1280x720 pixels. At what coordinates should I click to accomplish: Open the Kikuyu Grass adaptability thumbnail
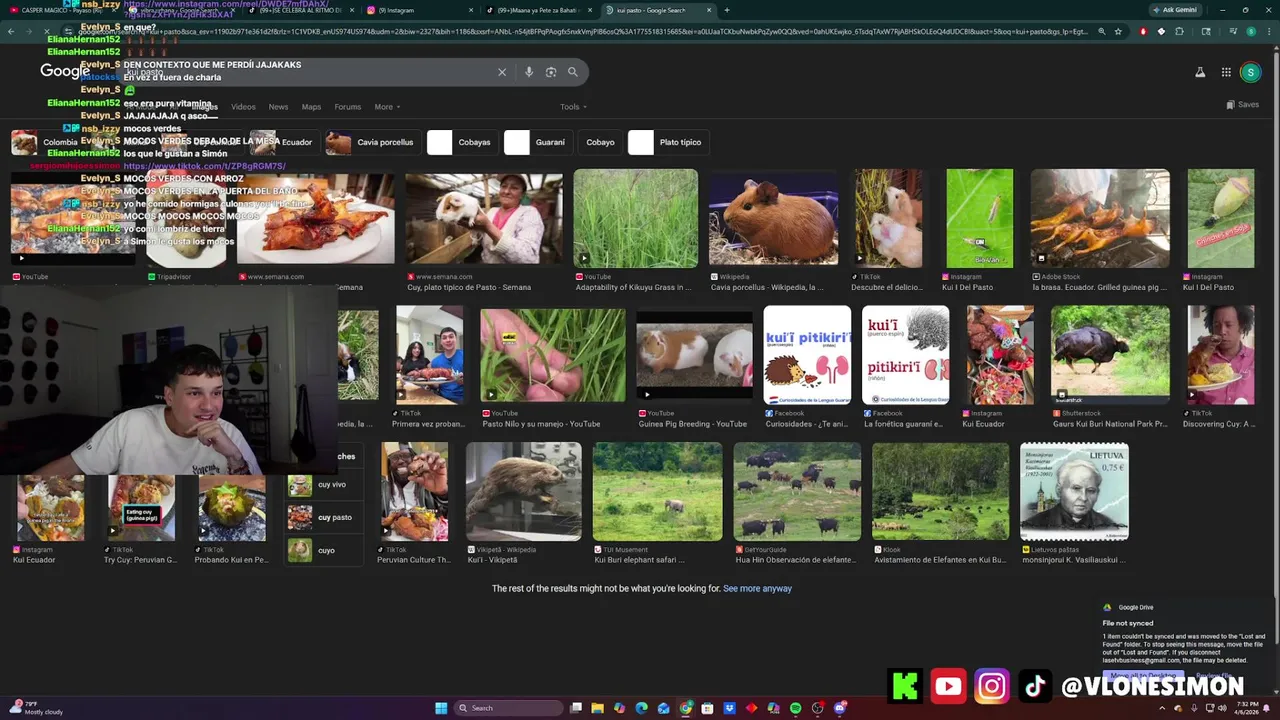click(x=635, y=218)
